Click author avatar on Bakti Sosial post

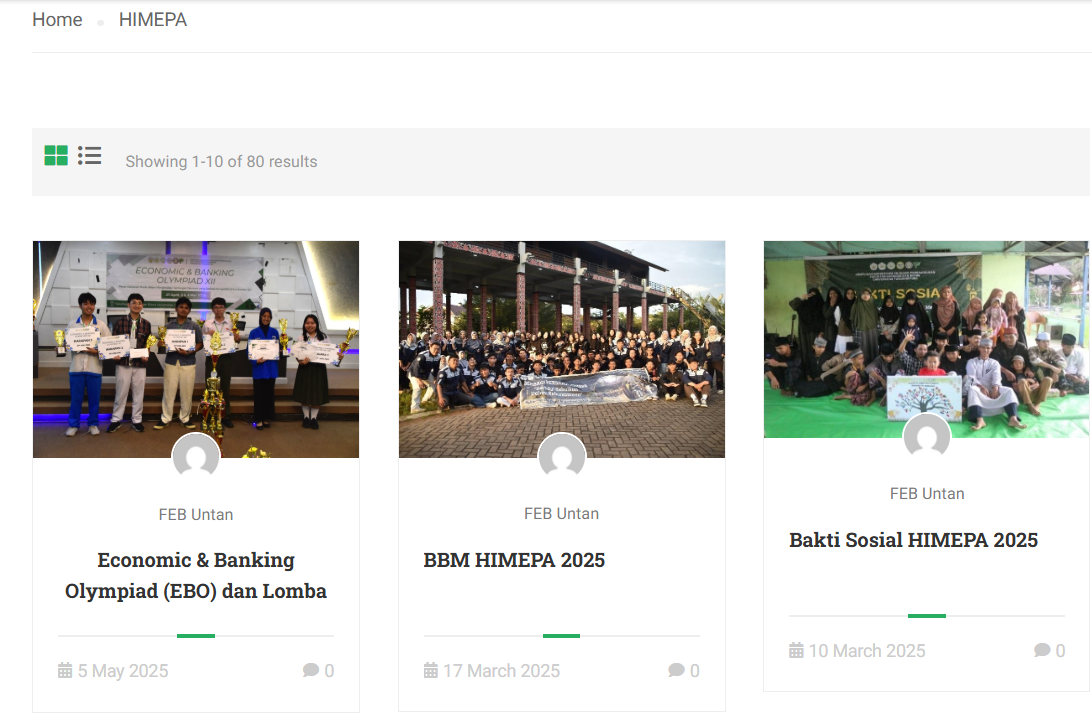[x=927, y=437]
